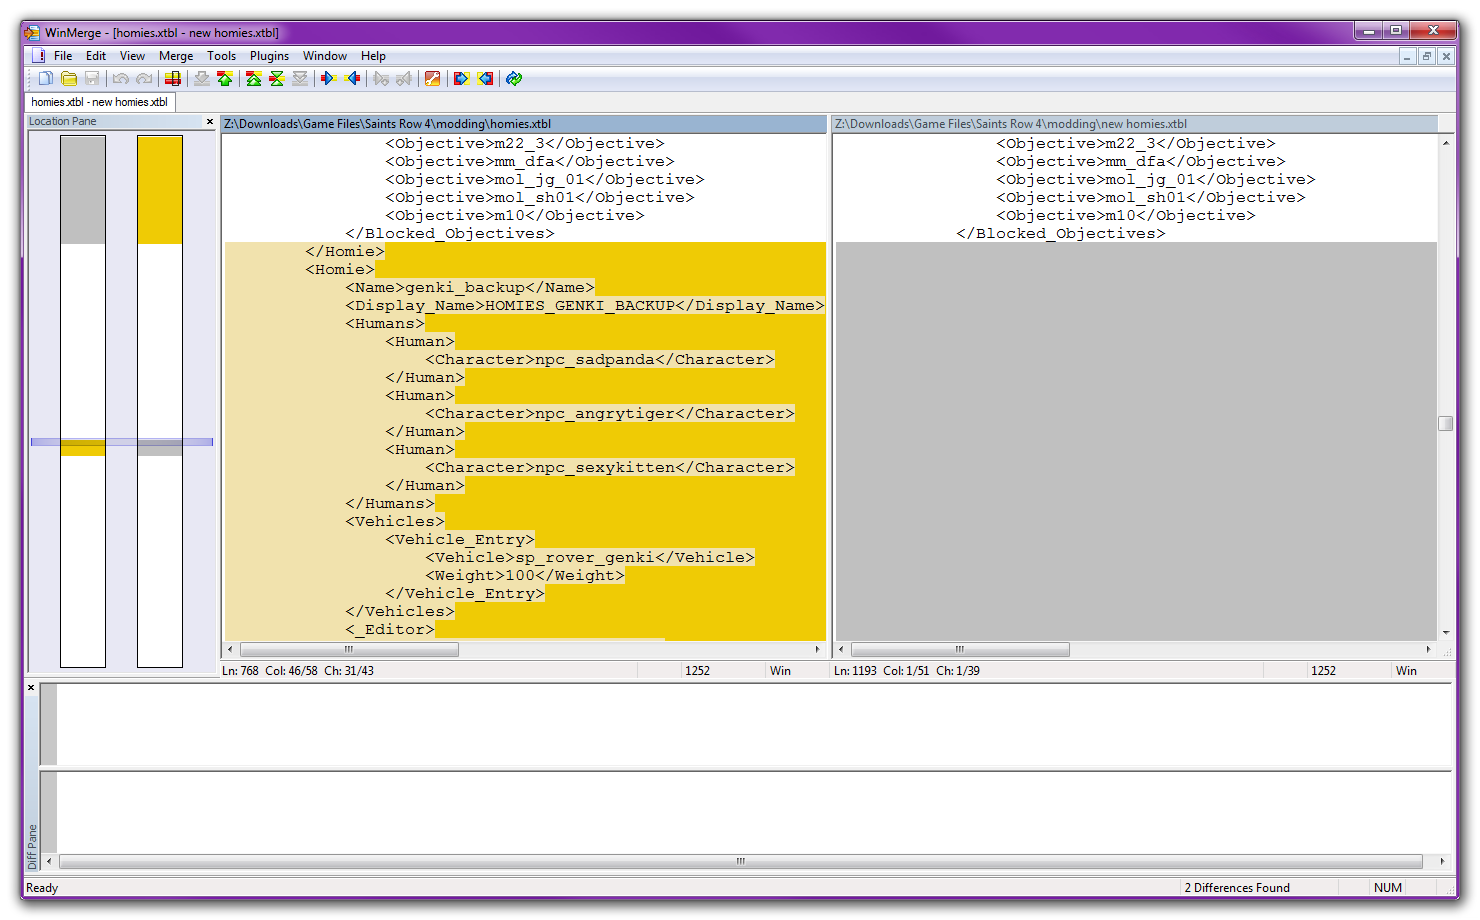Image resolution: width=1480 pixels, height=920 pixels.
Task: Open the Plugins menu
Action: click(269, 56)
